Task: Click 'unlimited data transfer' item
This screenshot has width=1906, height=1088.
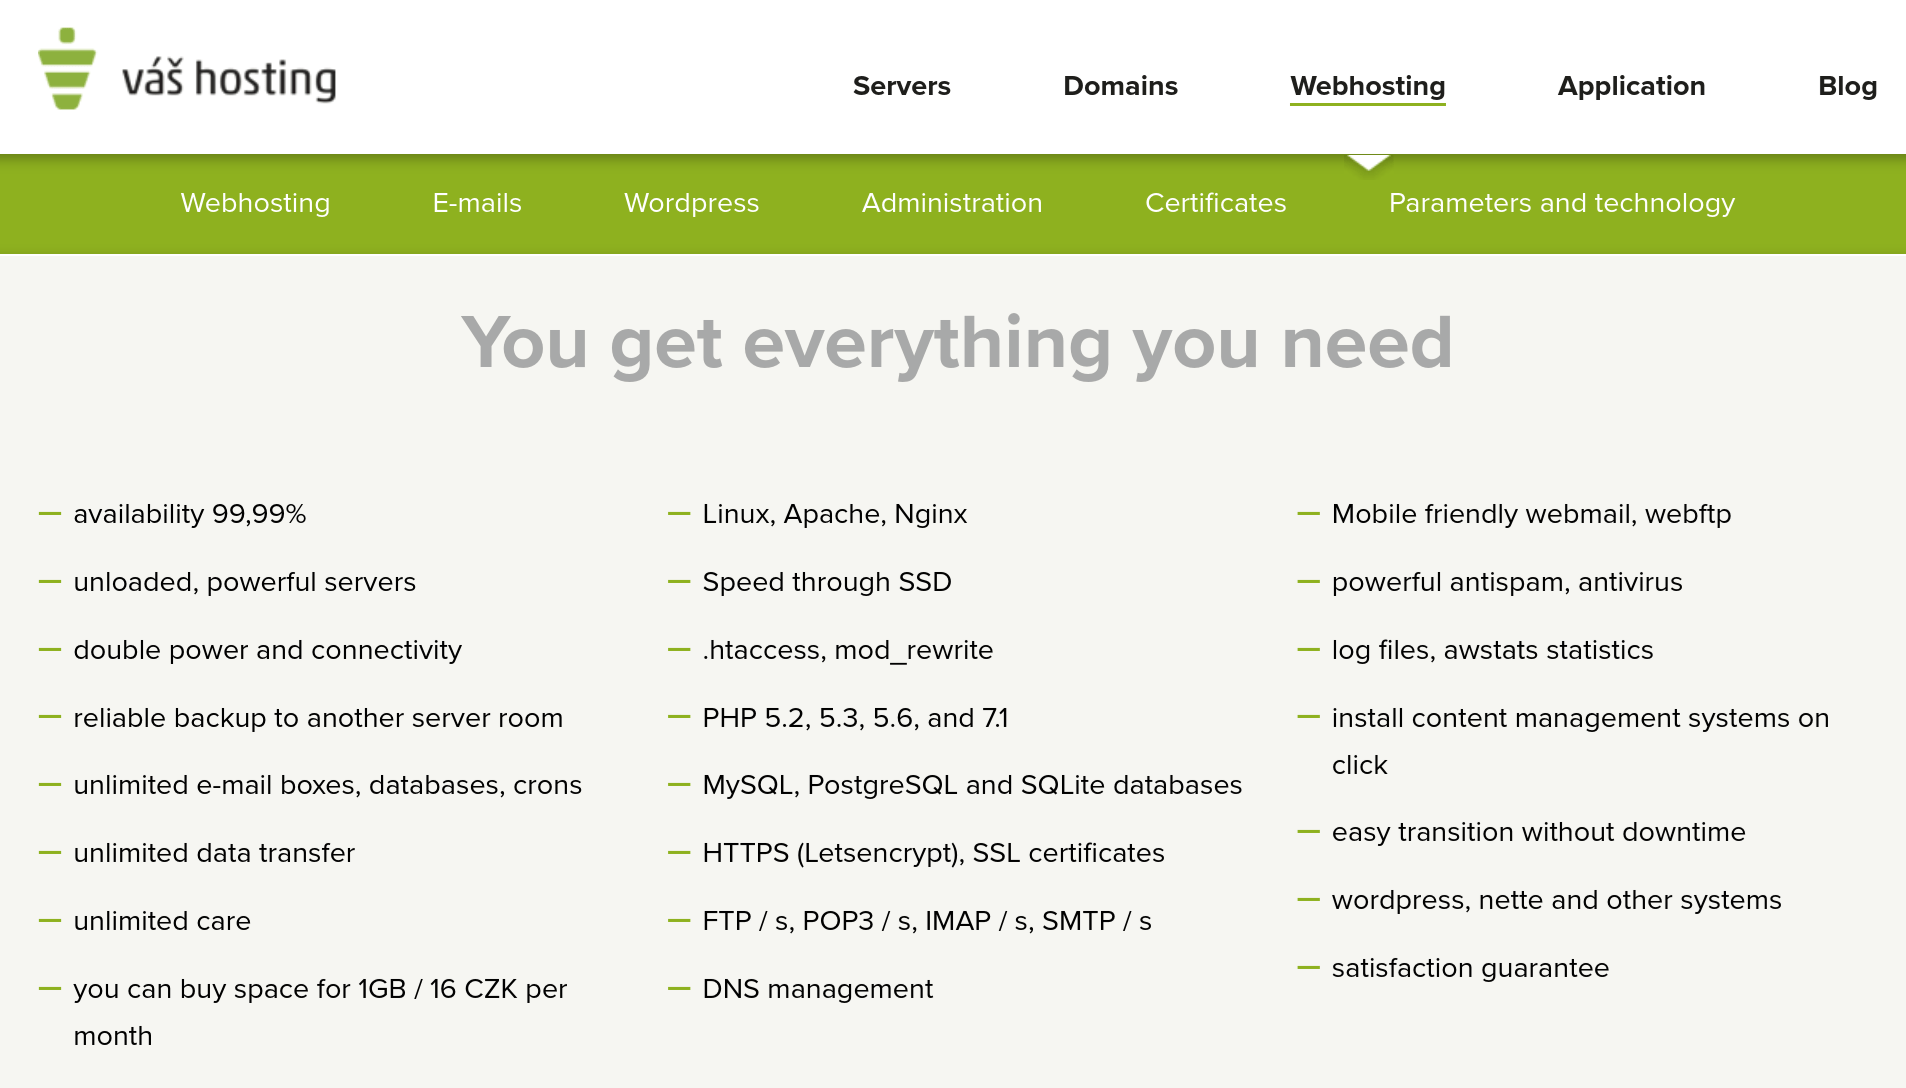Action: click(214, 853)
